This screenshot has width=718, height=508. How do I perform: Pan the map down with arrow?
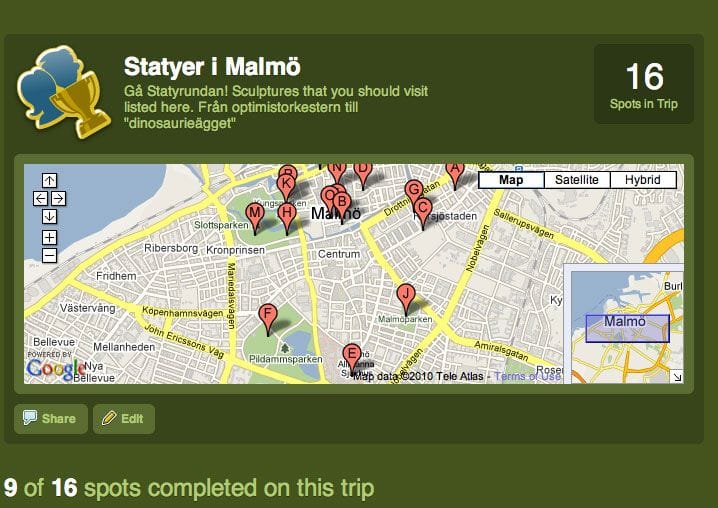[49, 216]
